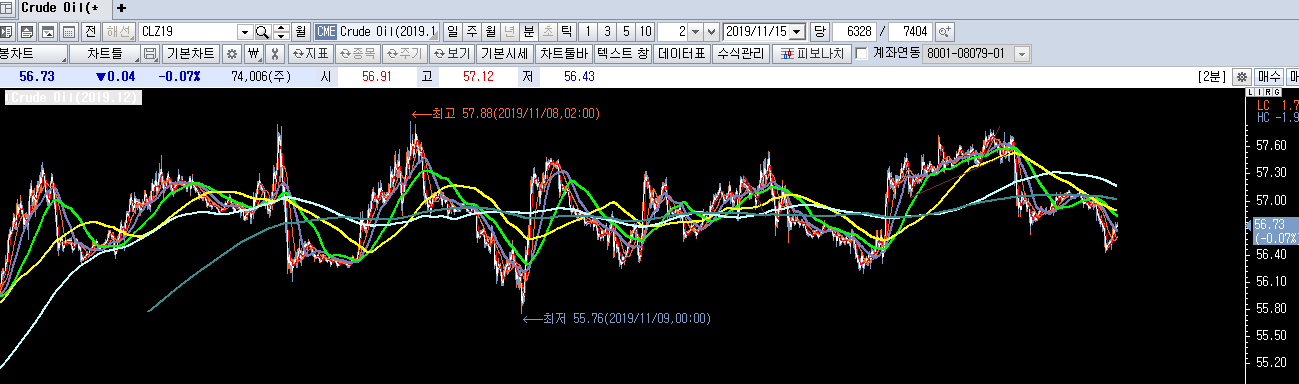
Task: Click the 당 button
Action: tap(819, 31)
